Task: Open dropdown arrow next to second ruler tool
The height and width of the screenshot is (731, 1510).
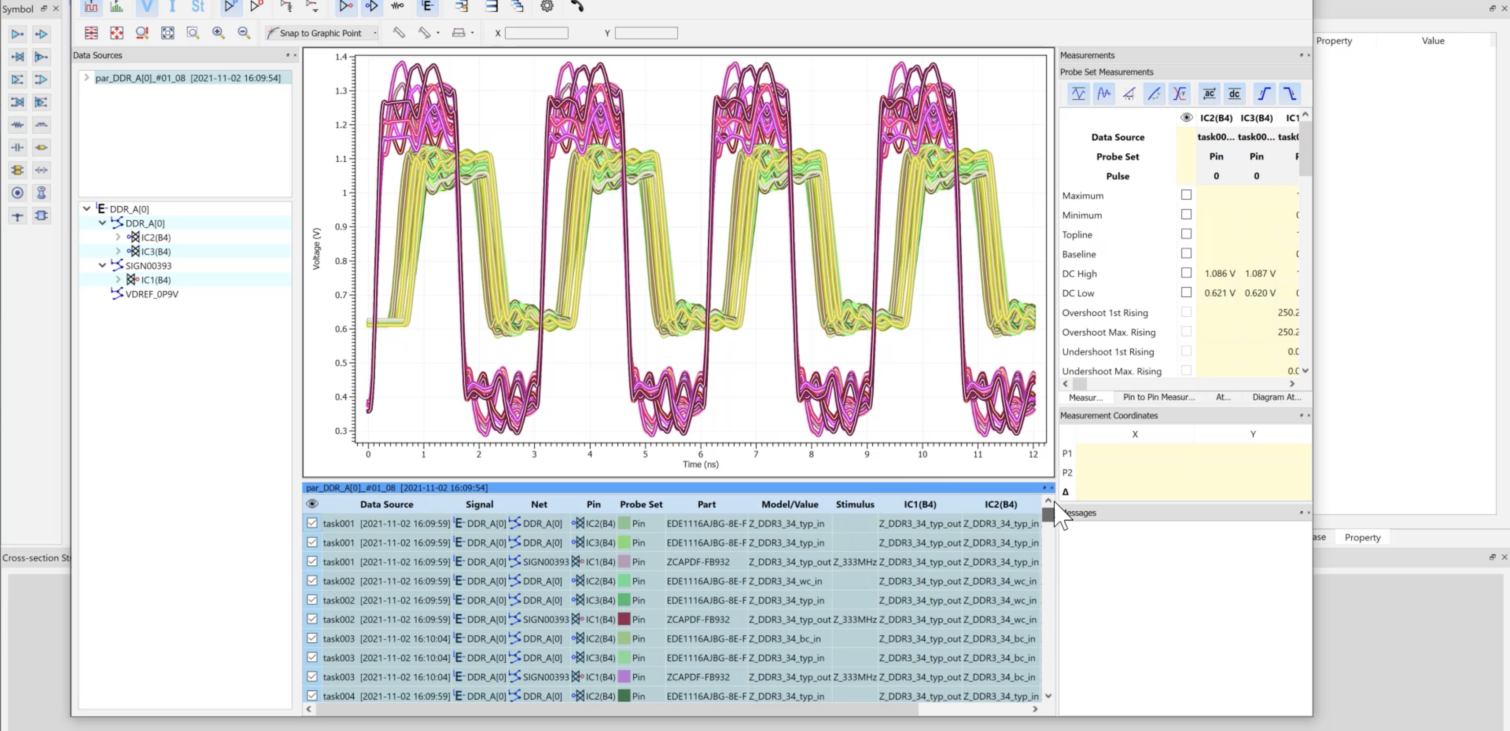Action: click(438, 33)
